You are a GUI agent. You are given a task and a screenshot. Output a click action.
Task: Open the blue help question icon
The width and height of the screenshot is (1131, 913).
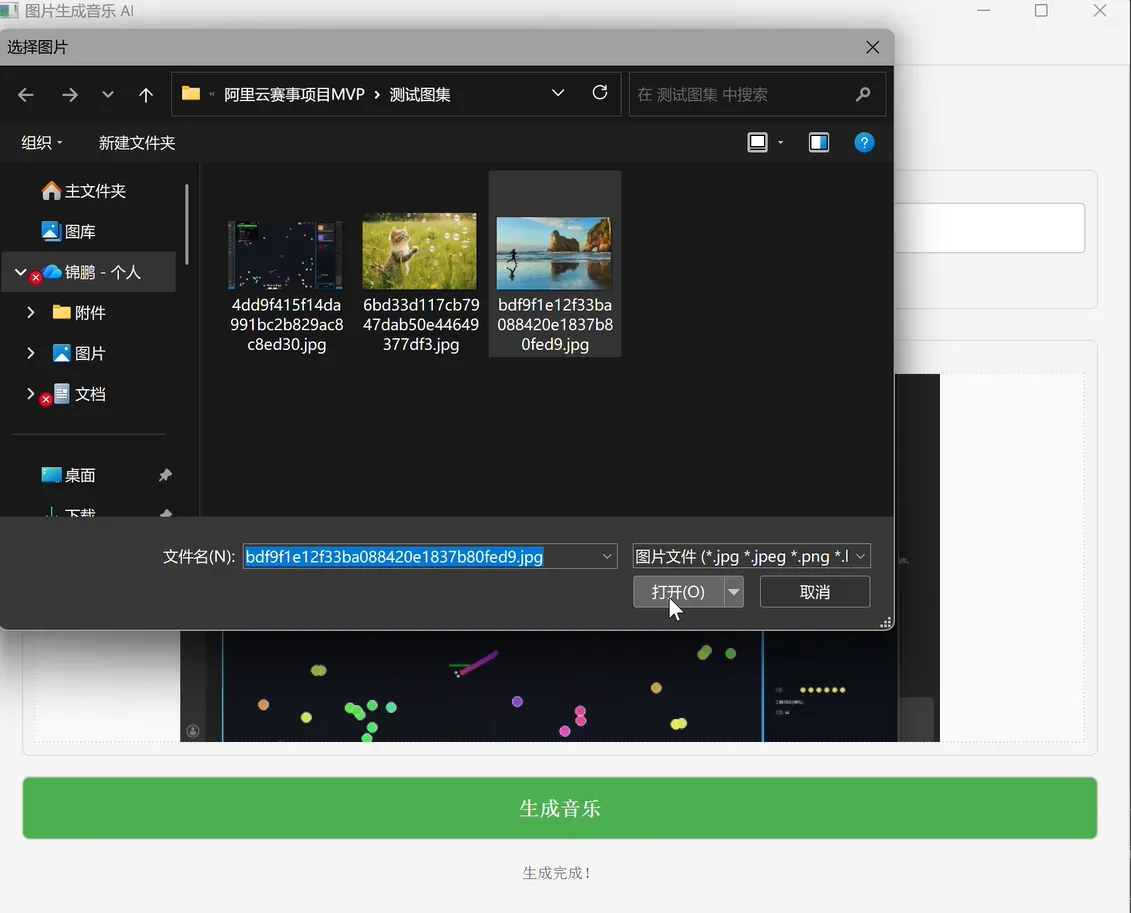[x=864, y=143]
